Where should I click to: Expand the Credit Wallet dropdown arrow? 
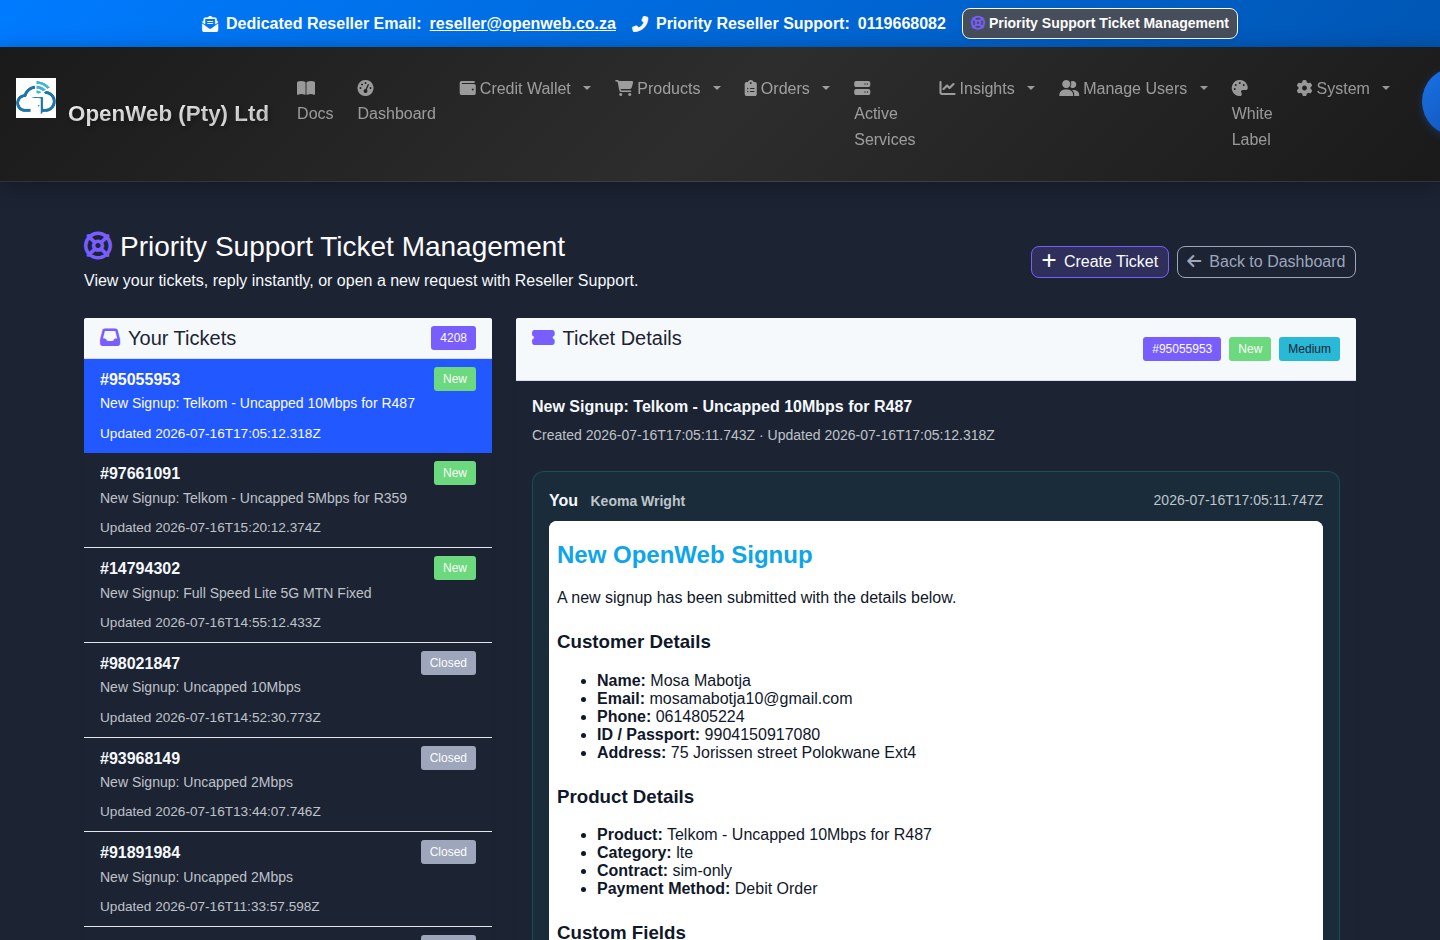pos(587,88)
